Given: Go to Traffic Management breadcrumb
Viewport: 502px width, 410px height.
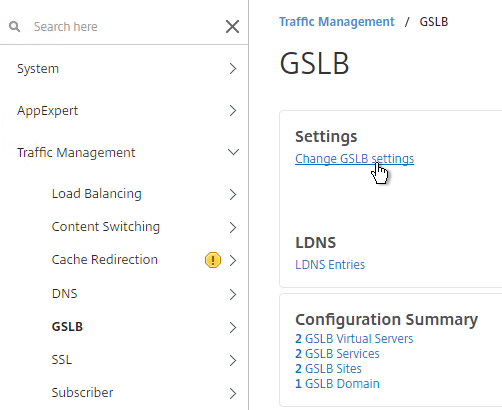Looking at the screenshot, I should coord(337,22).
